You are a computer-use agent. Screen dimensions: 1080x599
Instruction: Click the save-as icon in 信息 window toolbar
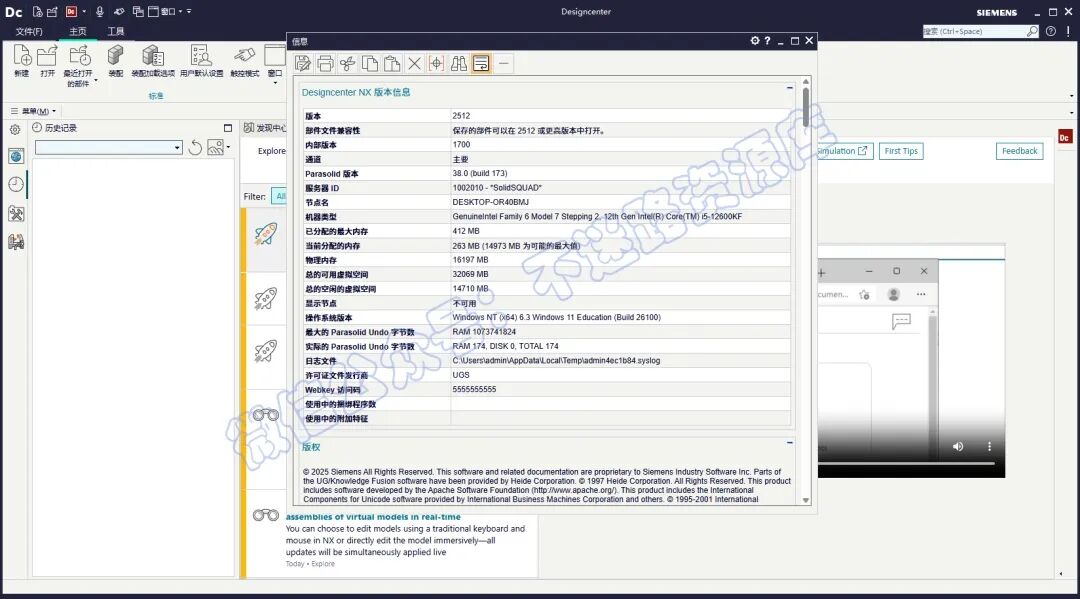302,64
